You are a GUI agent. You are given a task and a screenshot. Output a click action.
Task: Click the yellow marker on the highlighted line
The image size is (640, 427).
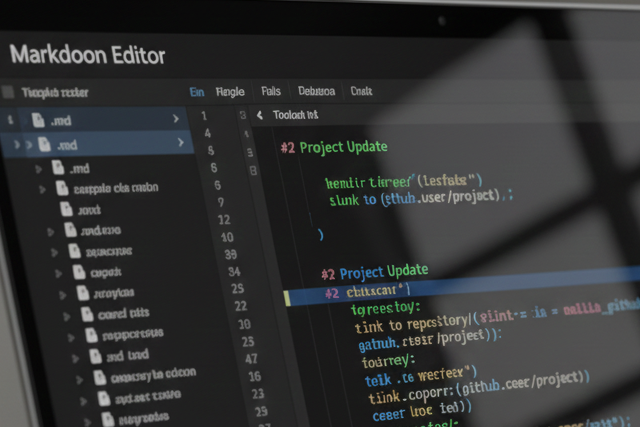(x=287, y=297)
